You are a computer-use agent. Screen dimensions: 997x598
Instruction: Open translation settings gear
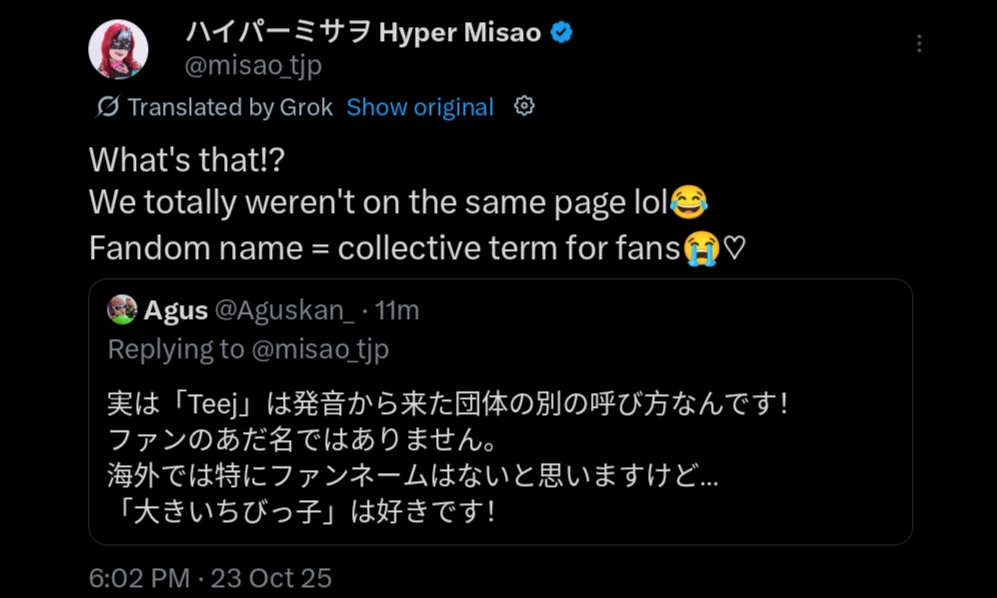(524, 106)
